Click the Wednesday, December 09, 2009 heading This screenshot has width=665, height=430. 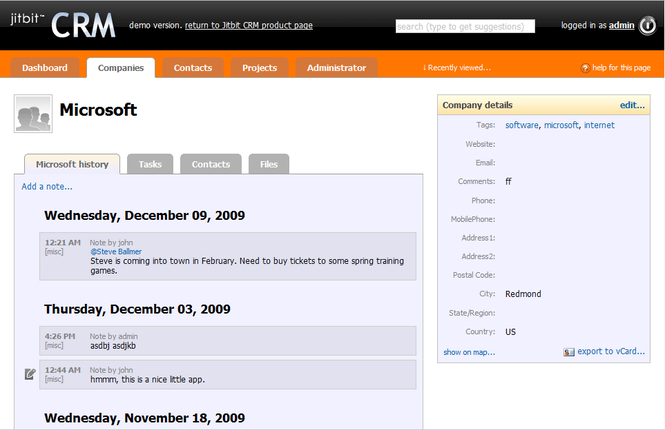145,215
